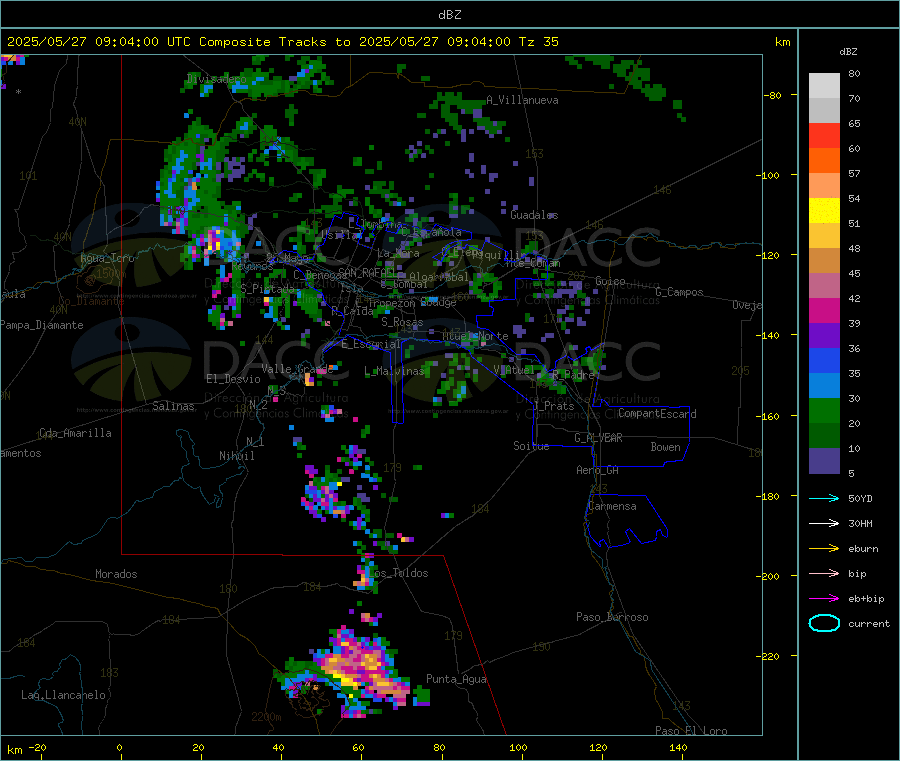Image resolution: width=900 pixels, height=761 pixels.
Task: Click the radar echo cluster west of Los_Toldos
Action: 365,575
